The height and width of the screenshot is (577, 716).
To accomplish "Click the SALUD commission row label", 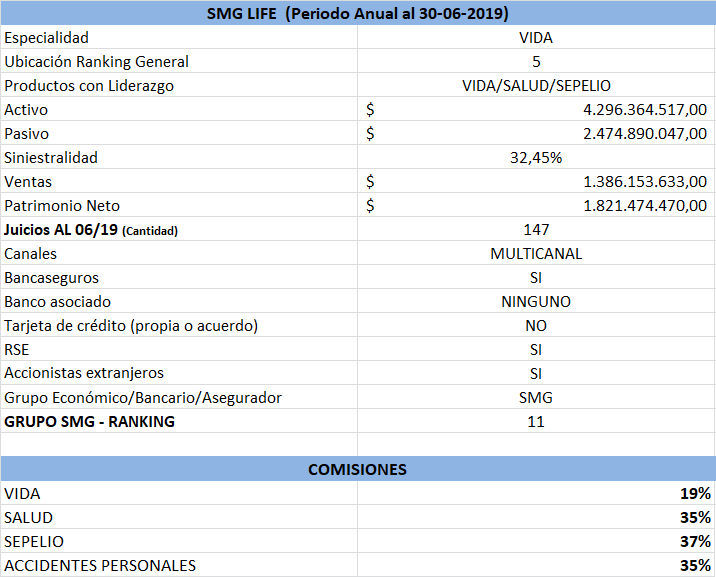I will point(179,517).
